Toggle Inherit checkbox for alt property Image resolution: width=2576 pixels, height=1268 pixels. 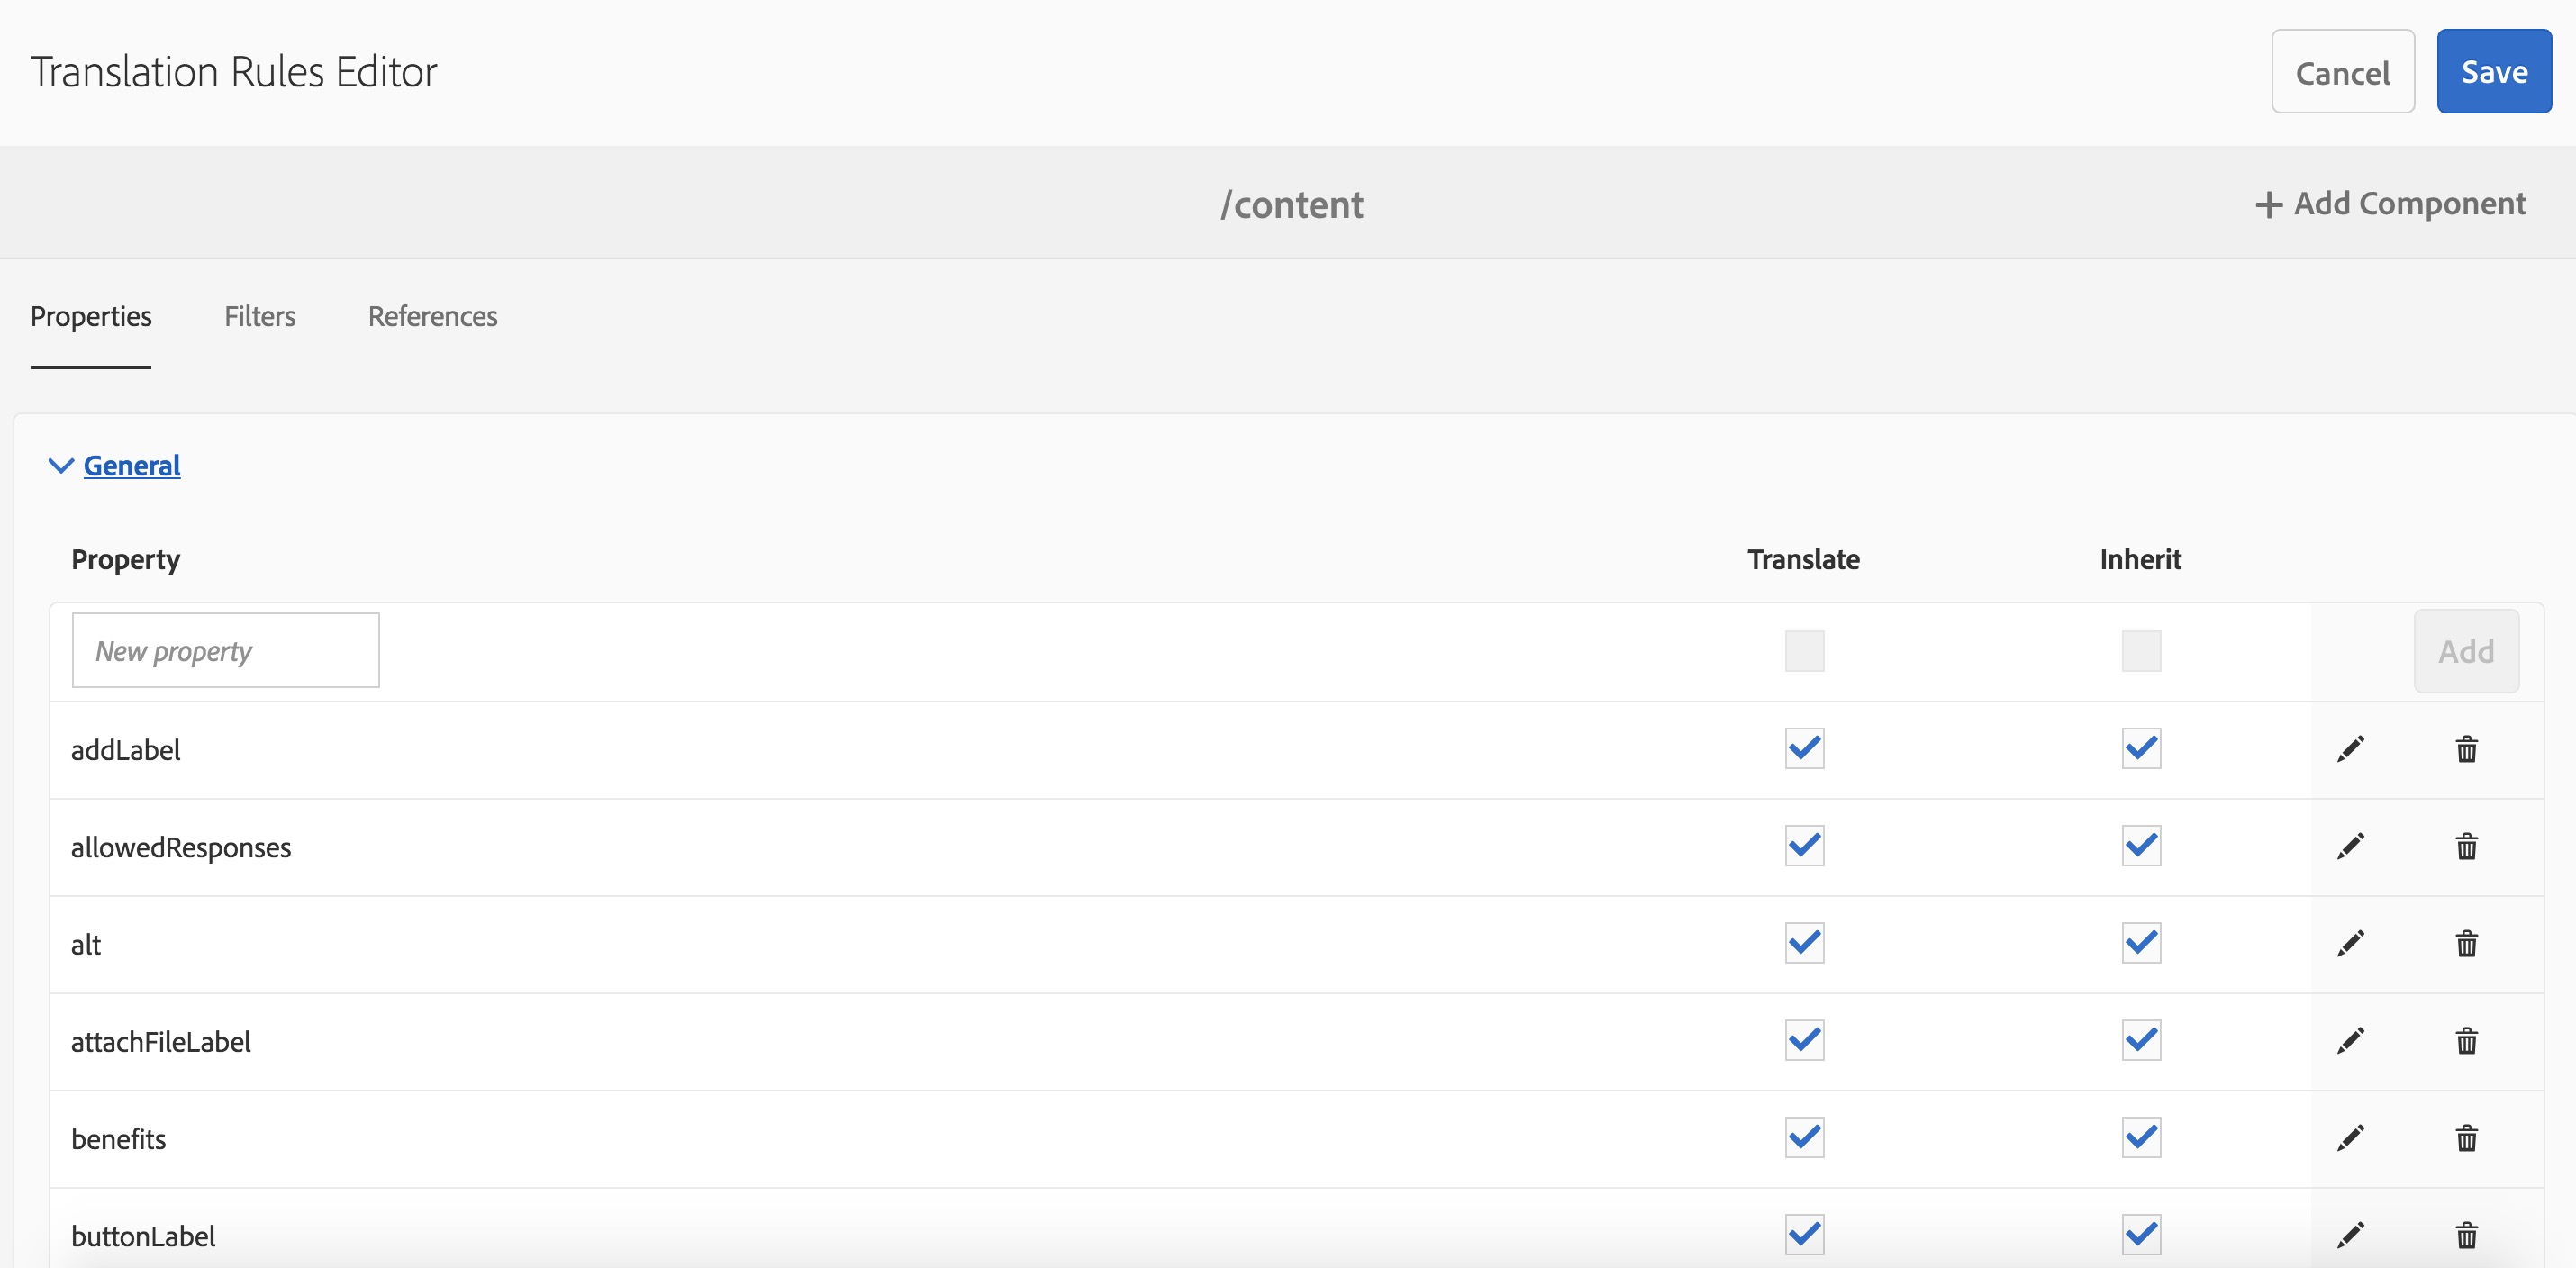point(2141,943)
